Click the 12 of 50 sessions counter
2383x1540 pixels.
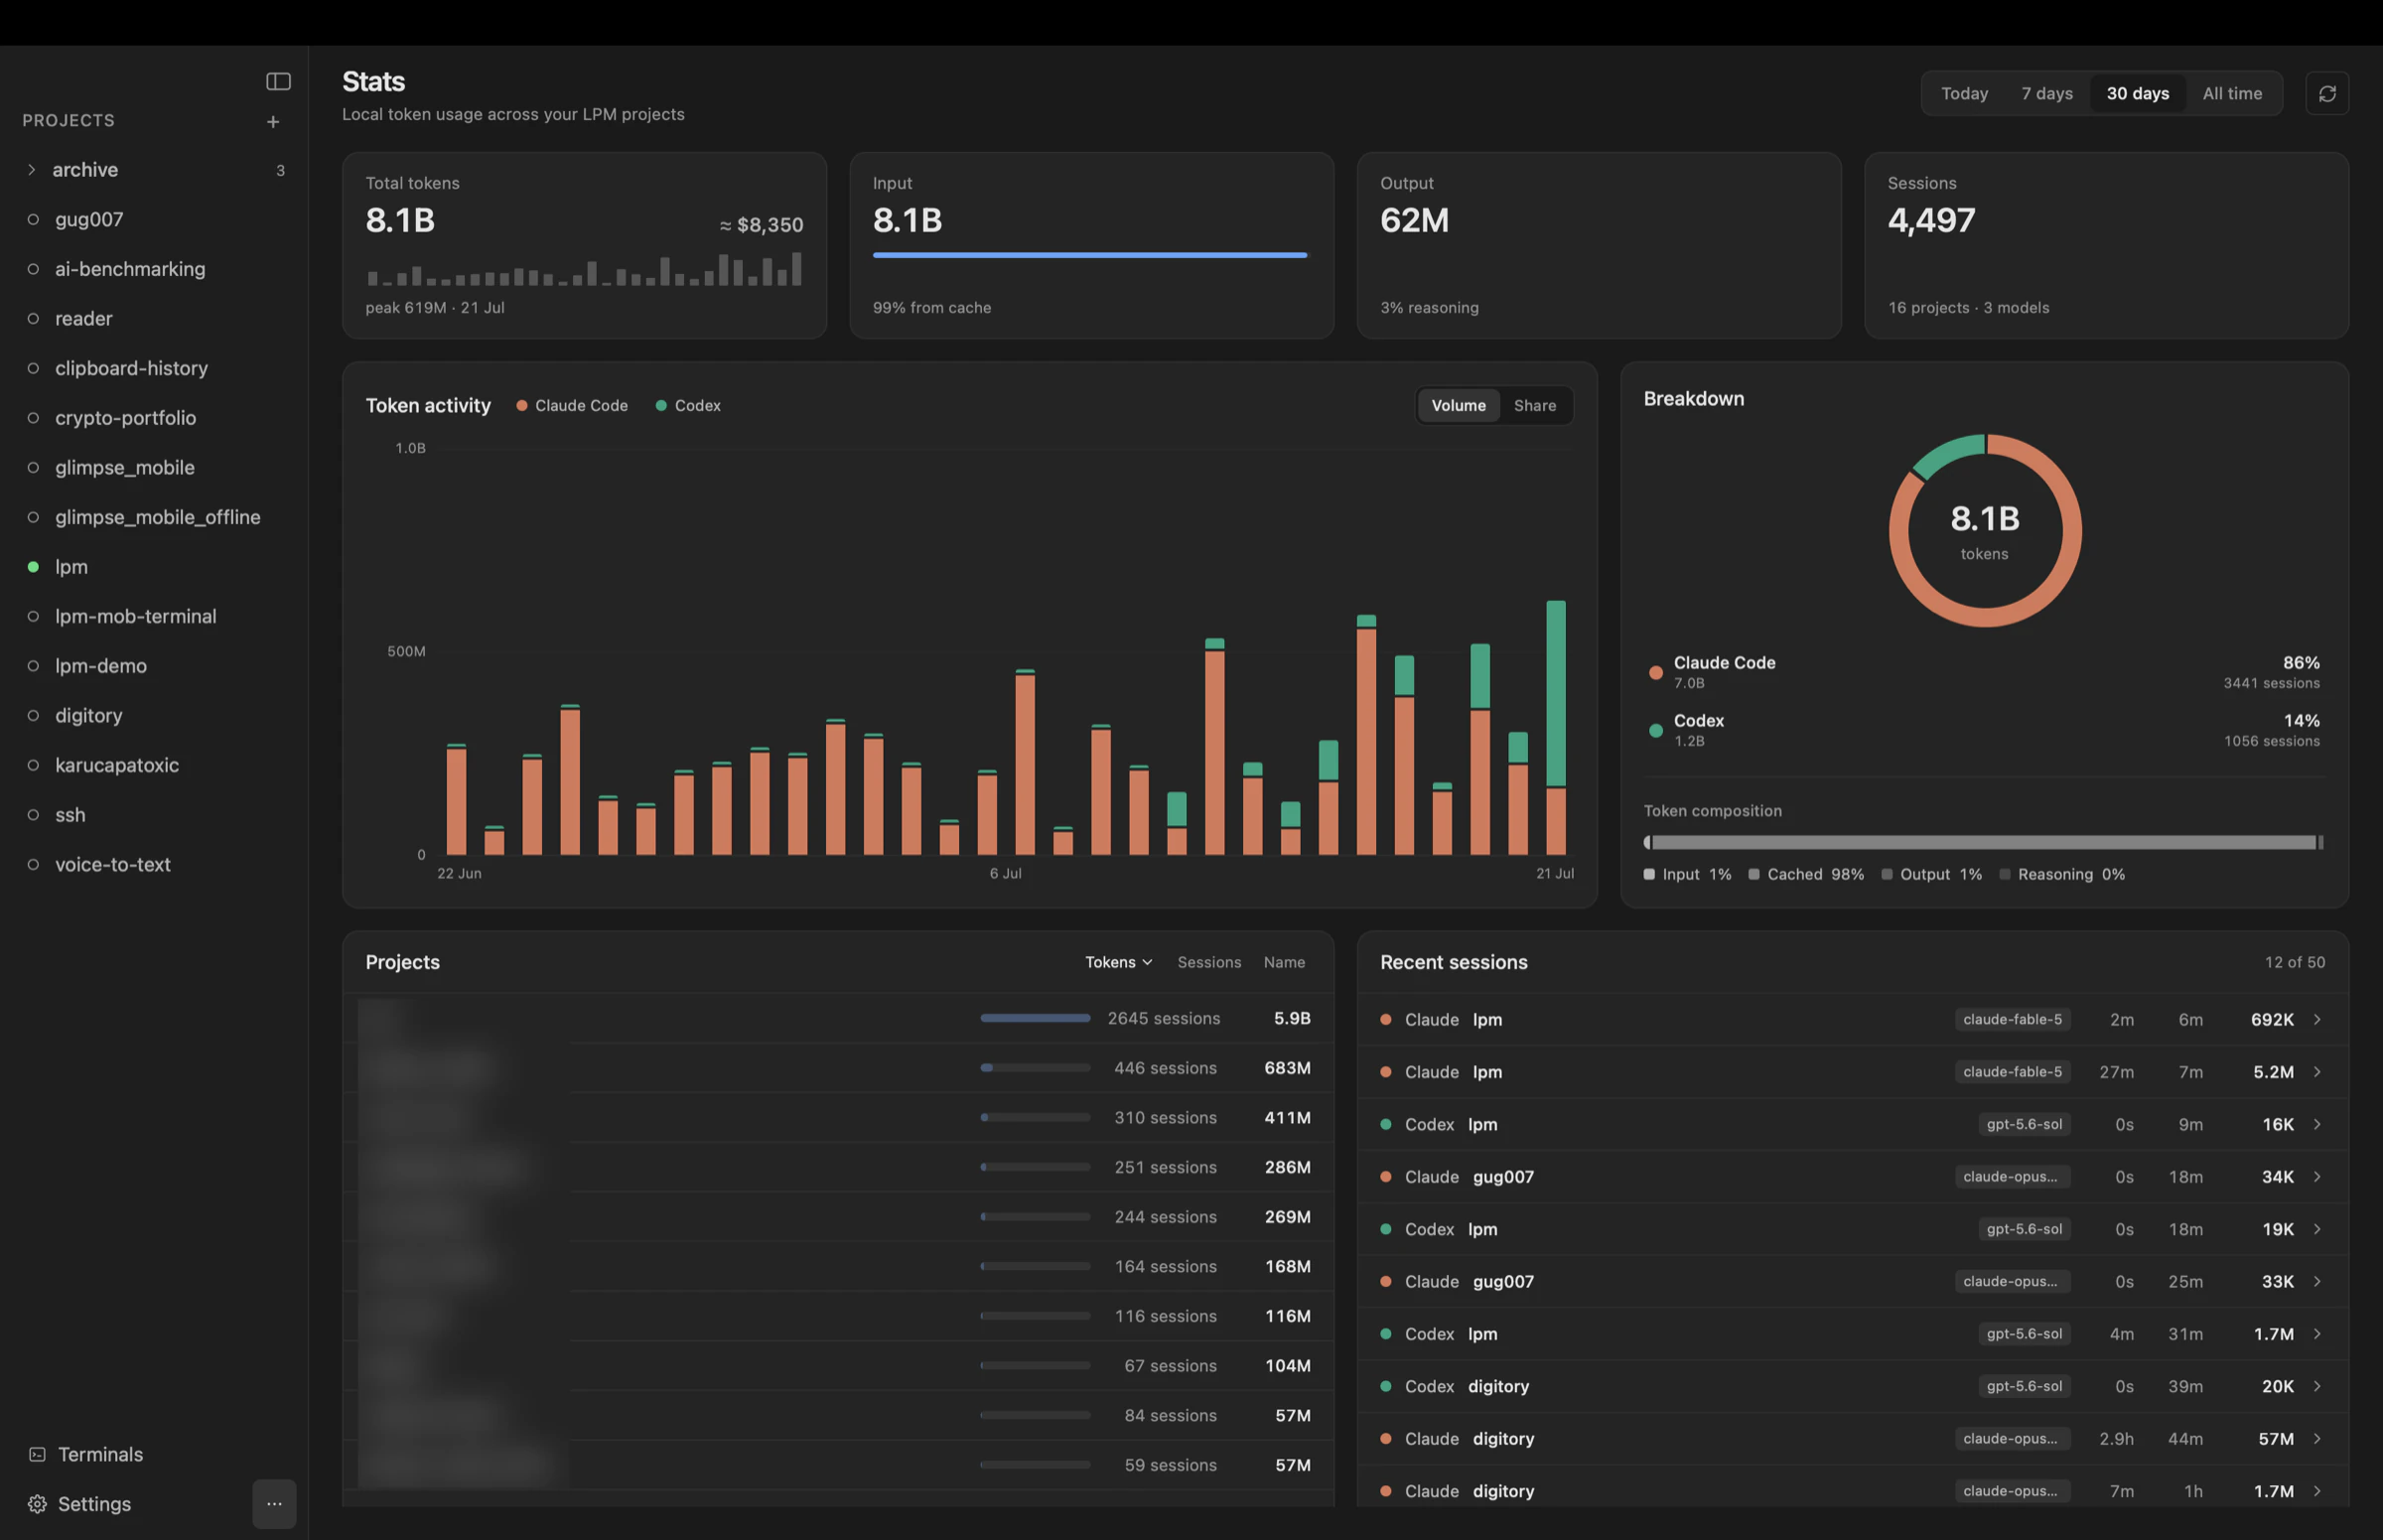(x=2294, y=962)
